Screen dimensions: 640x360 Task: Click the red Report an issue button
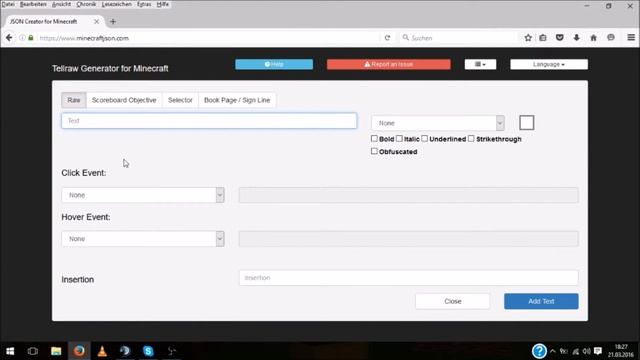[x=389, y=64]
